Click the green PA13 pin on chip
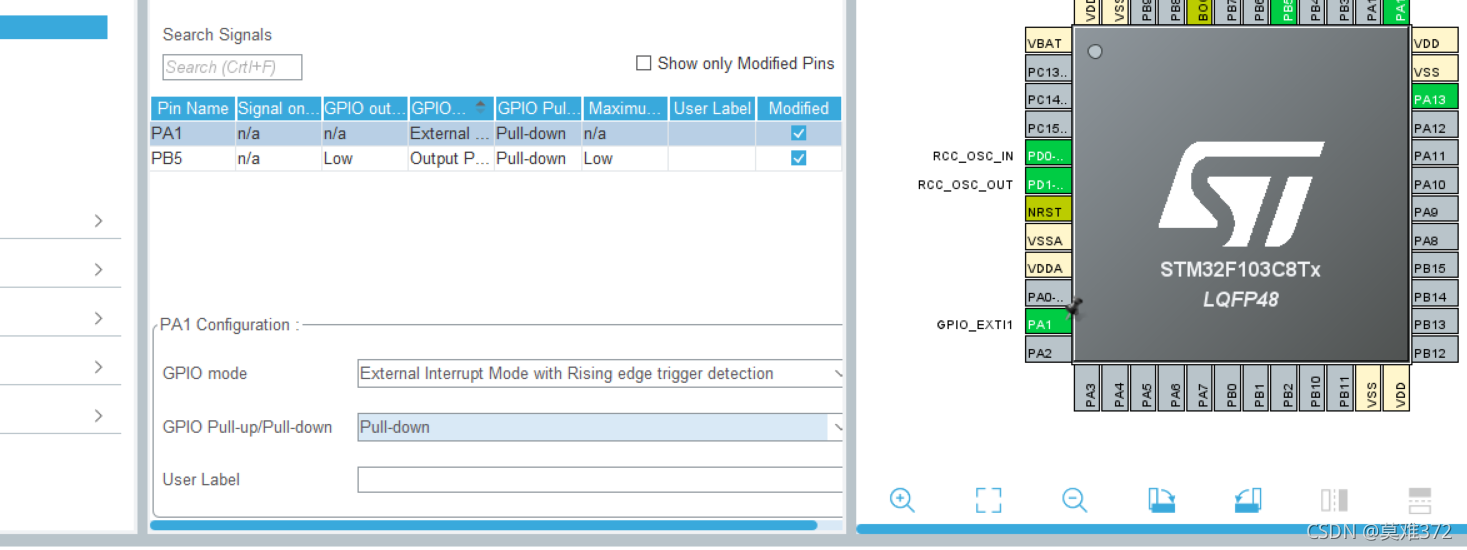This screenshot has width=1467, height=550. click(x=1434, y=99)
